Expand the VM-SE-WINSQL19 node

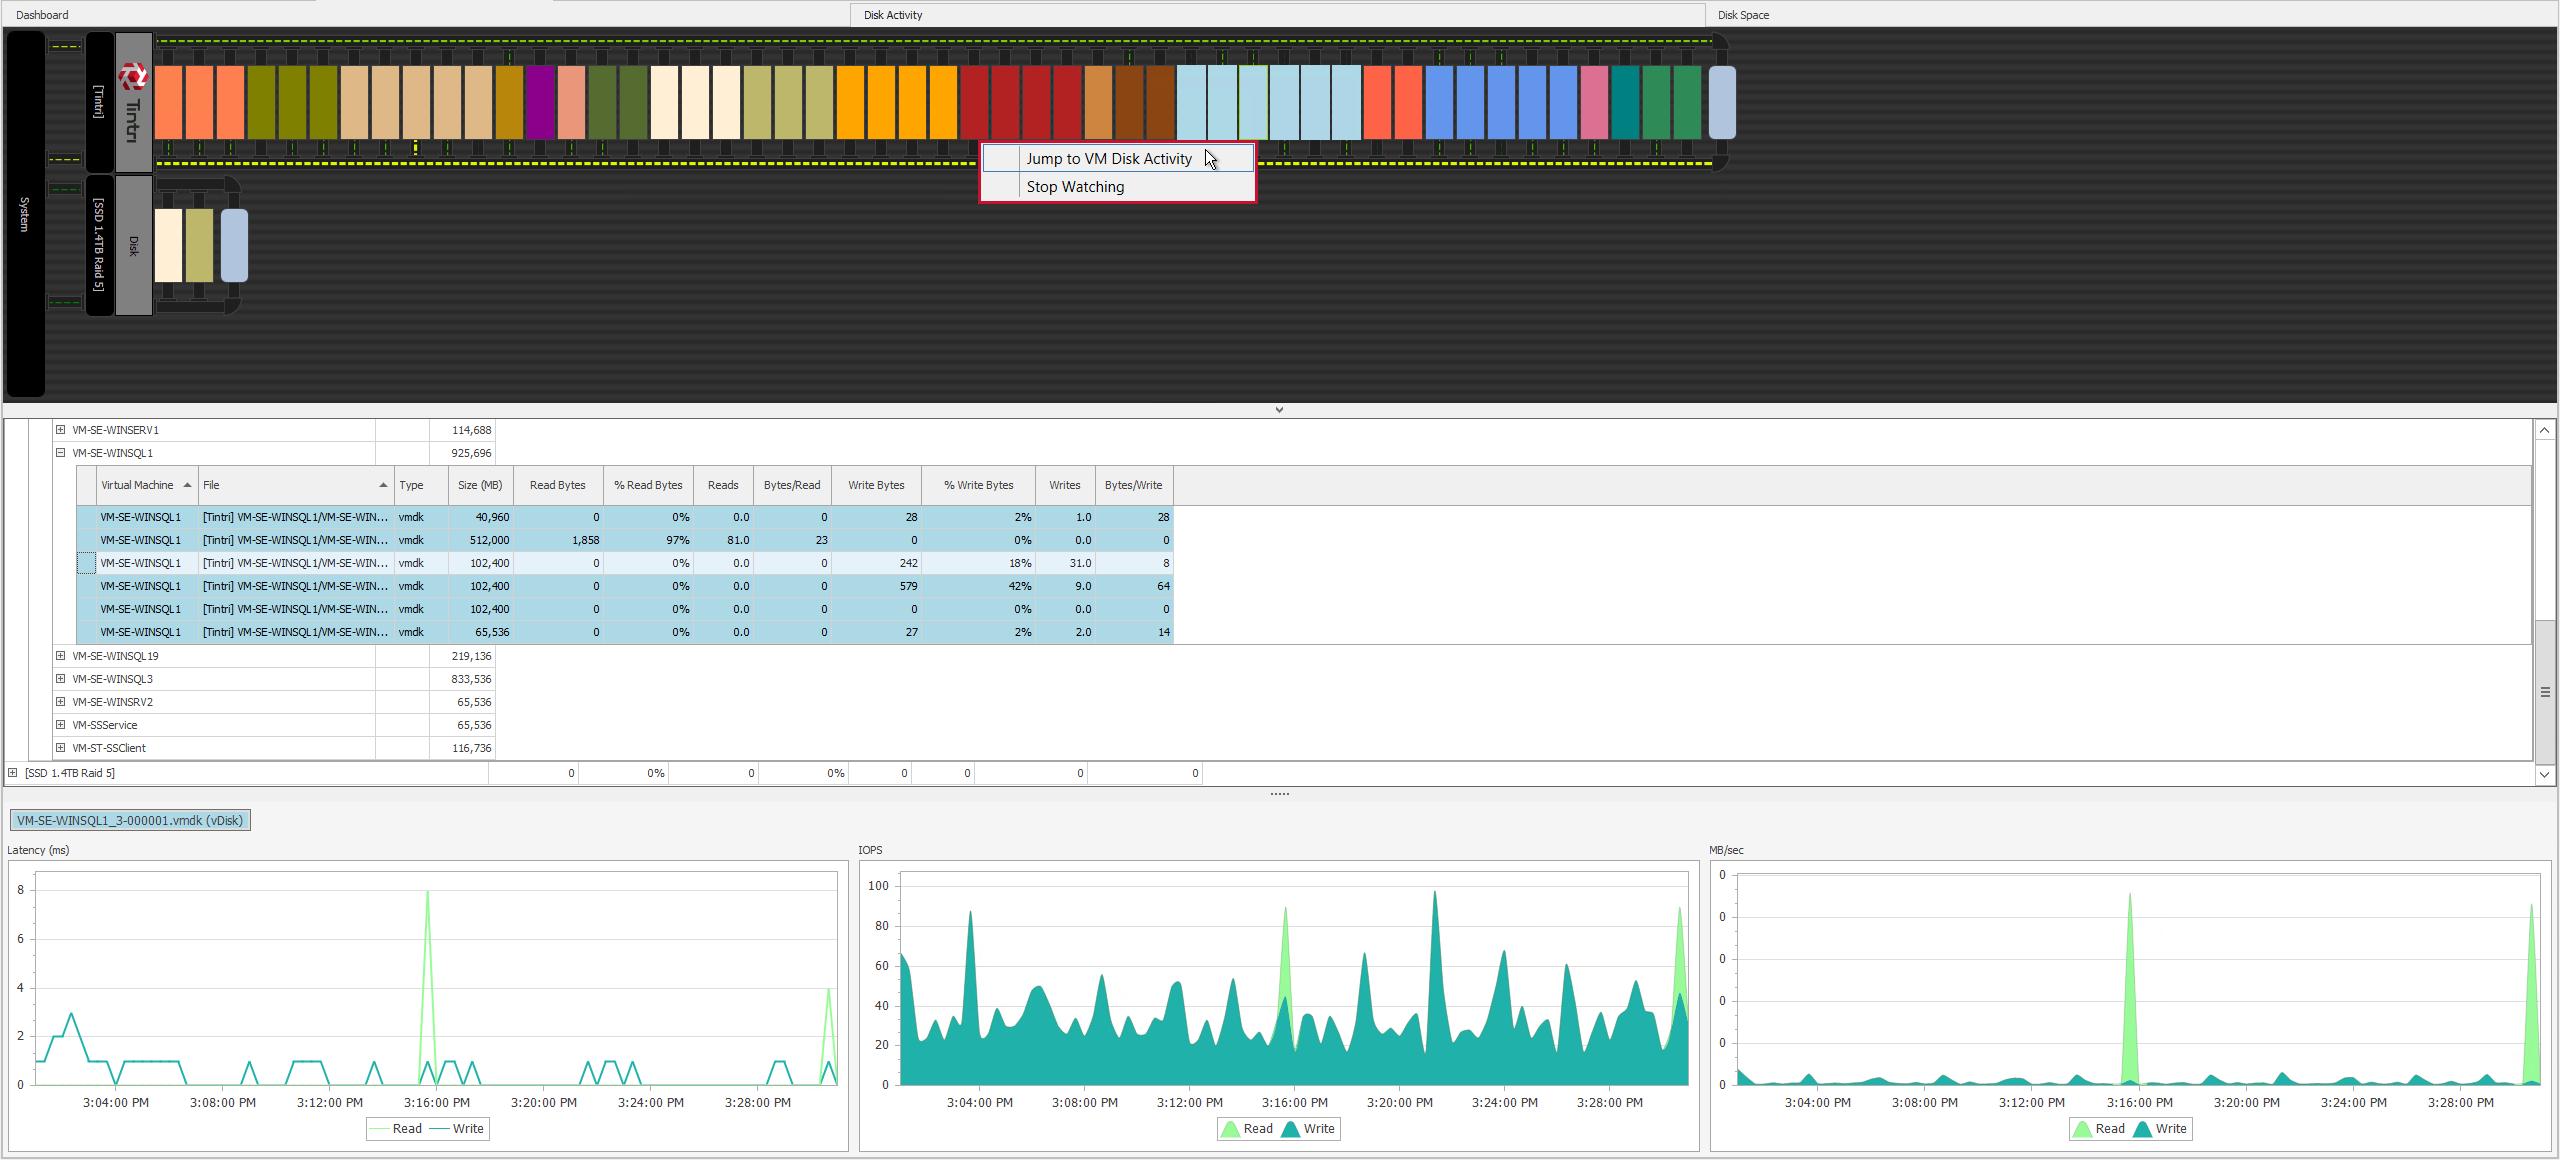click(x=61, y=656)
